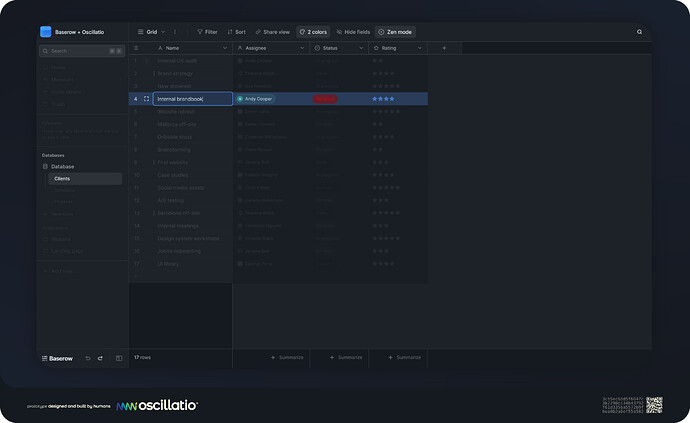This screenshot has height=423, width=690.
Task: Click the row-count column header icon
Action: point(136,48)
